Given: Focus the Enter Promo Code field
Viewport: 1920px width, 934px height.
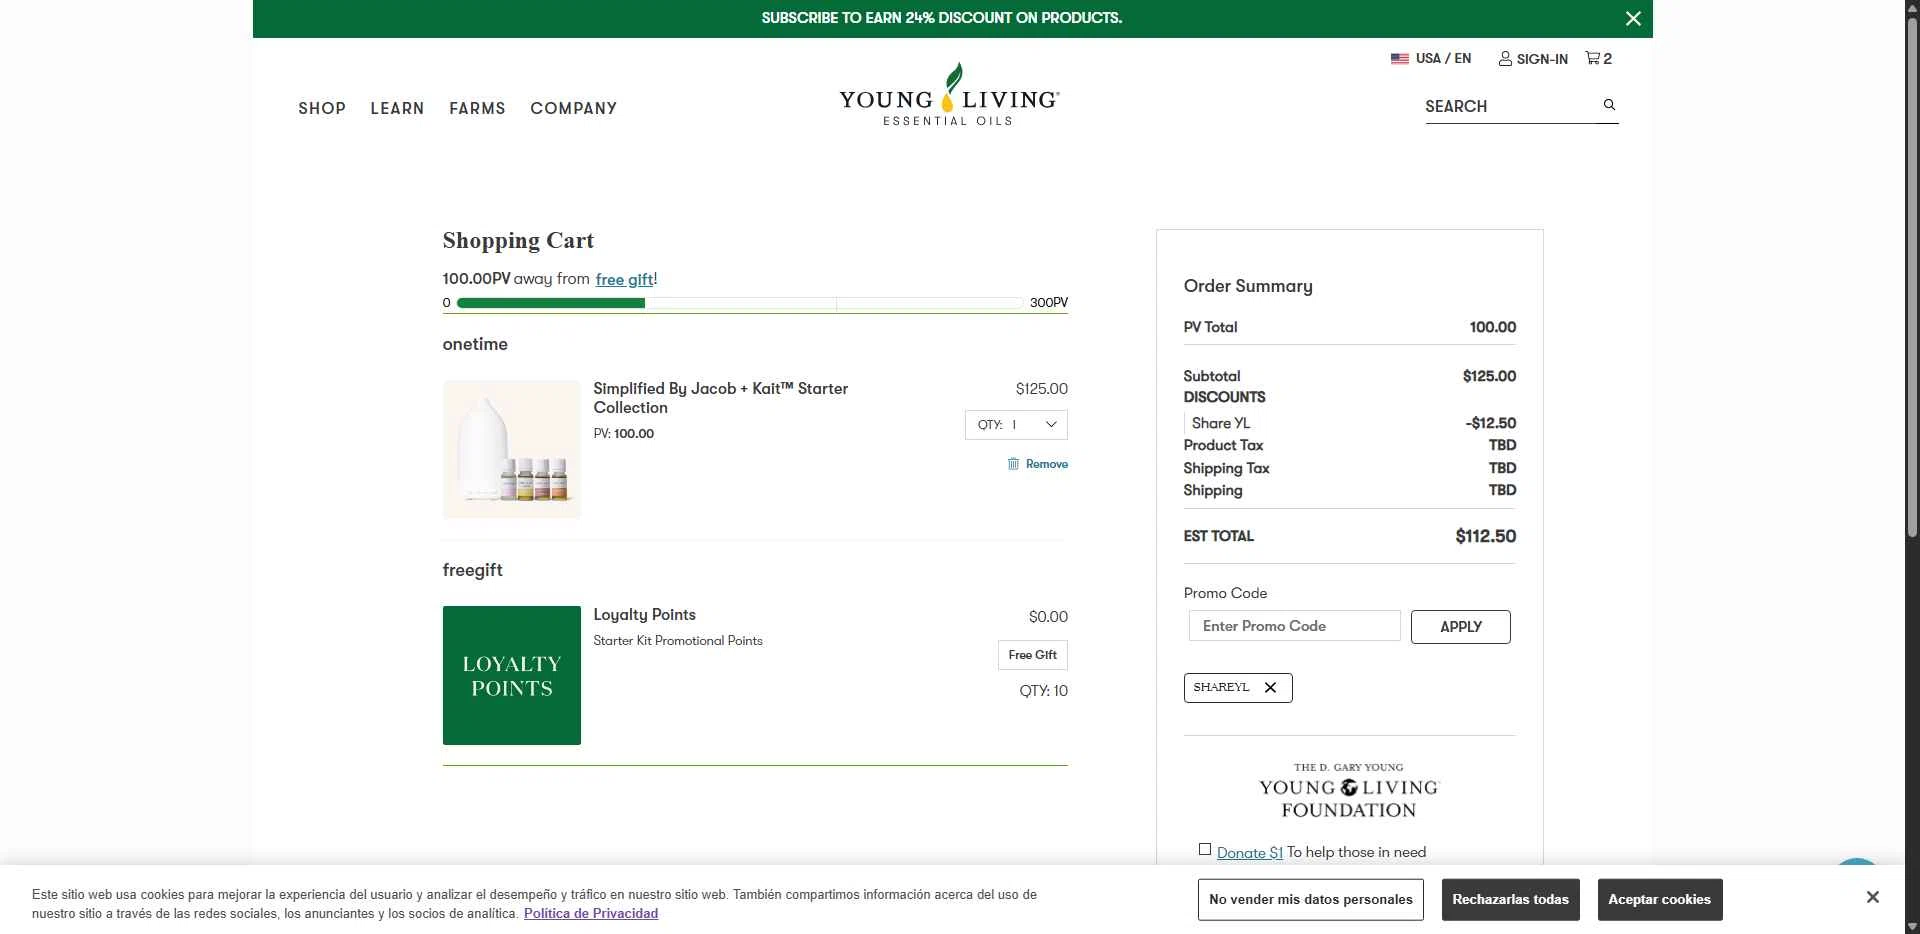Looking at the screenshot, I should (1294, 626).
